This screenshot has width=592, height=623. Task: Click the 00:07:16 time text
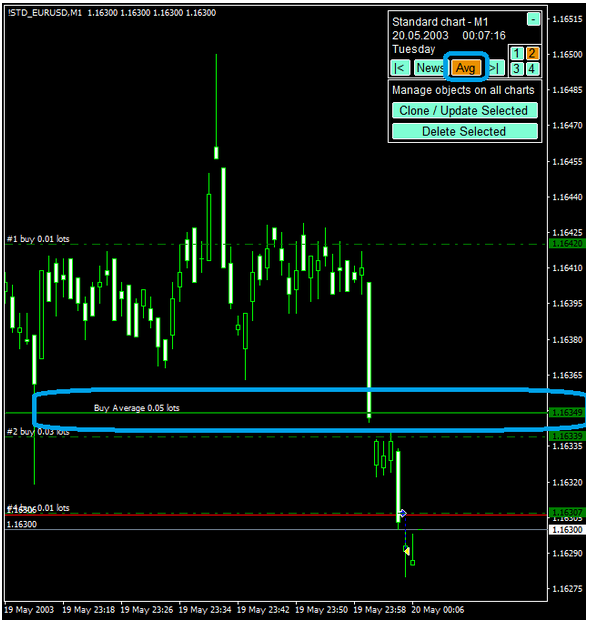tap(484, 35)
